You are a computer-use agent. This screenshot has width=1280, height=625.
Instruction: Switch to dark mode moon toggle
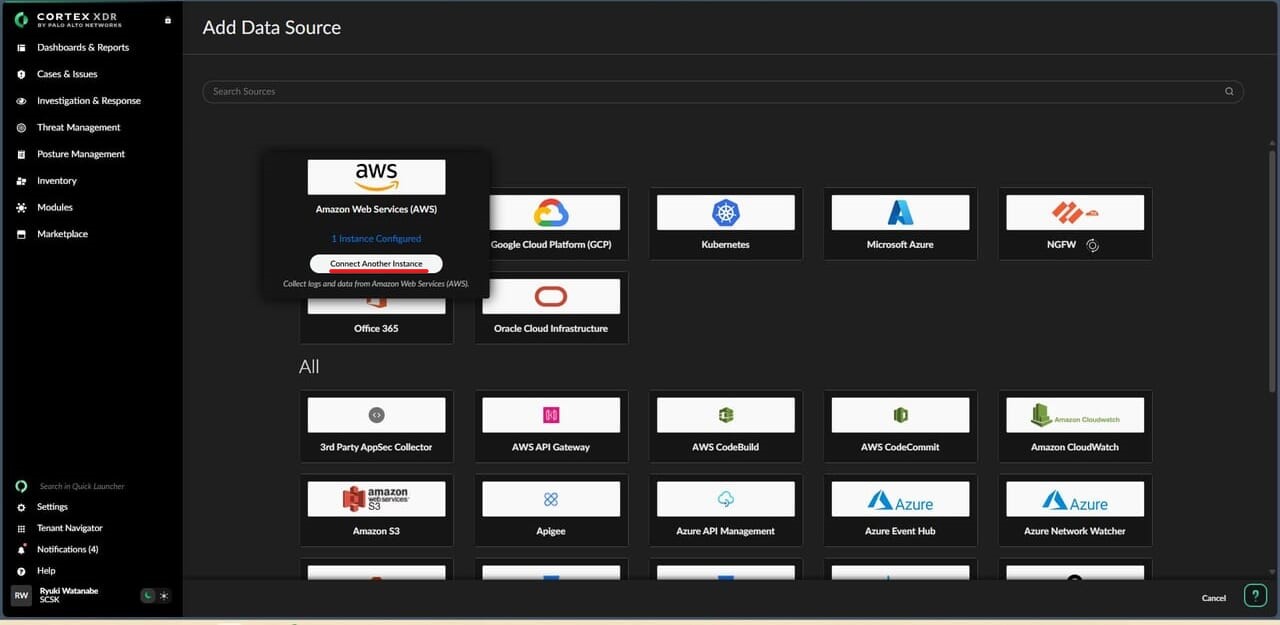pos(148,596)
